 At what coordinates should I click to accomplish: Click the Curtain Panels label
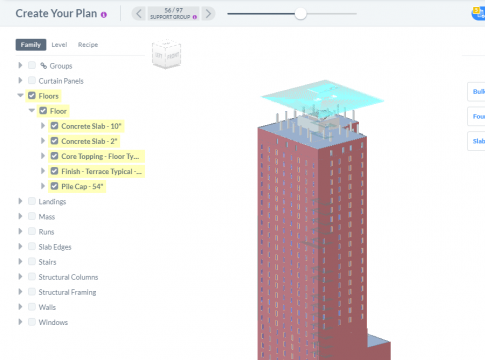coord(61,81)
